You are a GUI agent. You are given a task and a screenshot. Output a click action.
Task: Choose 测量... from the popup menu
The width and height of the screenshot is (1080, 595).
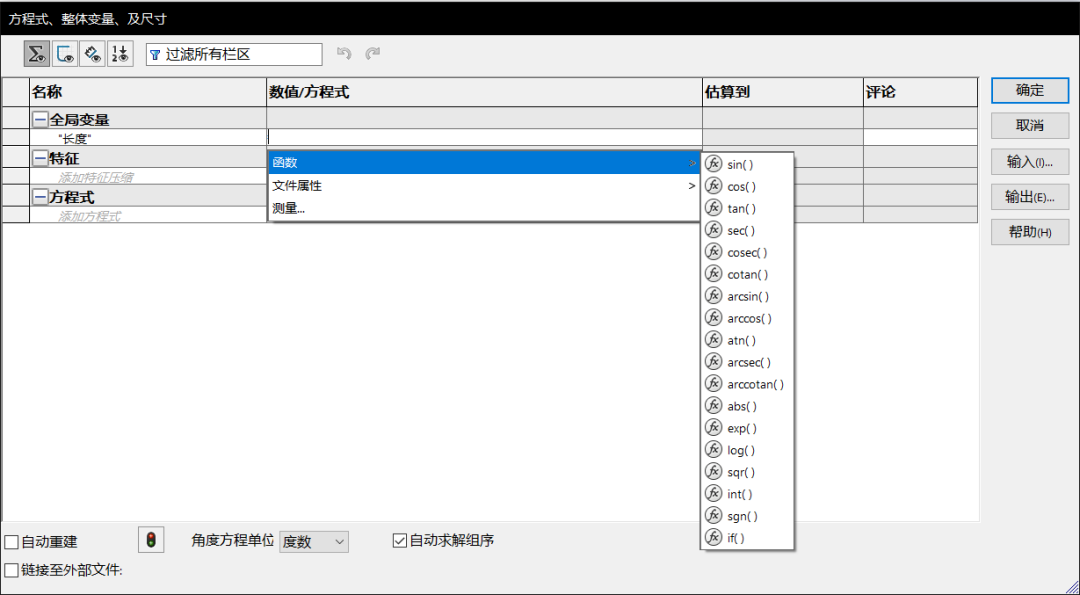pyautogui.click(x=290, y=209)
